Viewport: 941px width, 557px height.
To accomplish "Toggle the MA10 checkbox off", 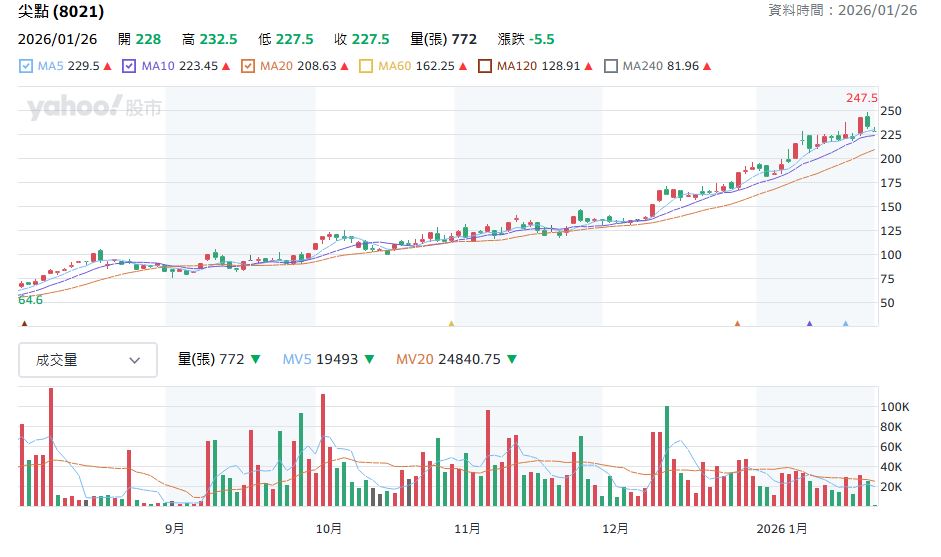I will coord(129,67).
